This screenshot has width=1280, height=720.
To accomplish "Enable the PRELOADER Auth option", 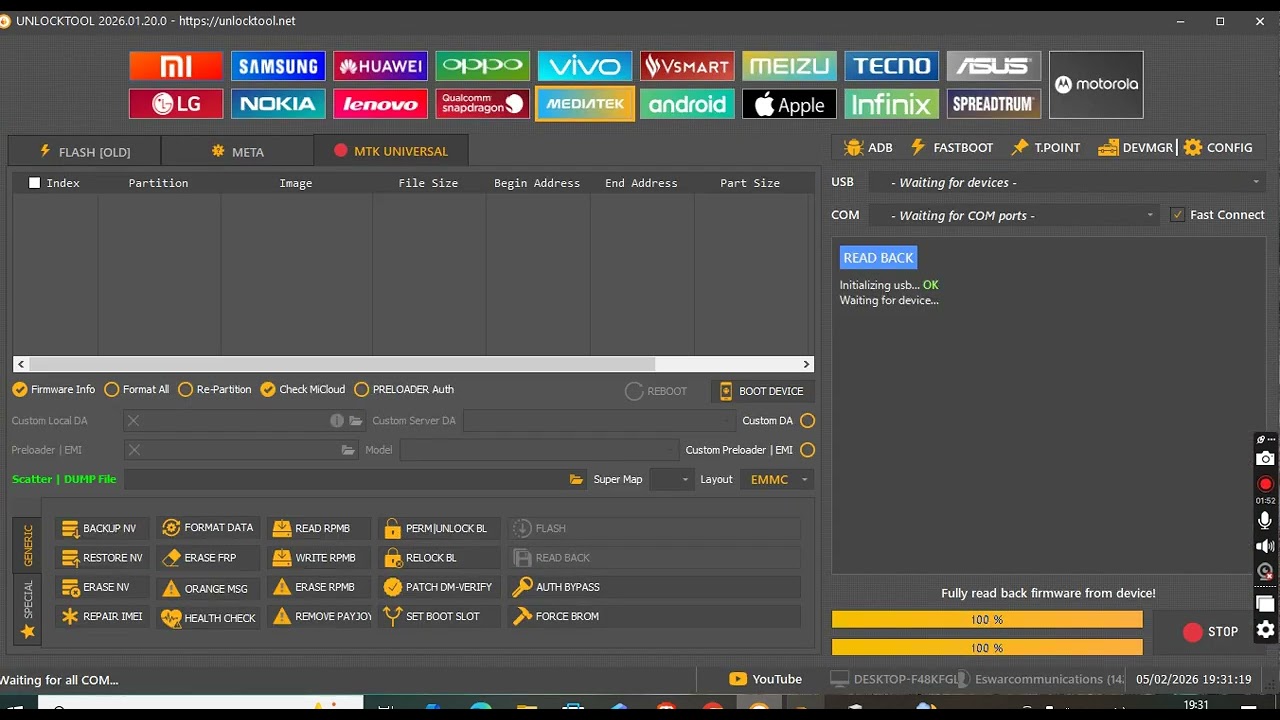I will click(404, 390).
